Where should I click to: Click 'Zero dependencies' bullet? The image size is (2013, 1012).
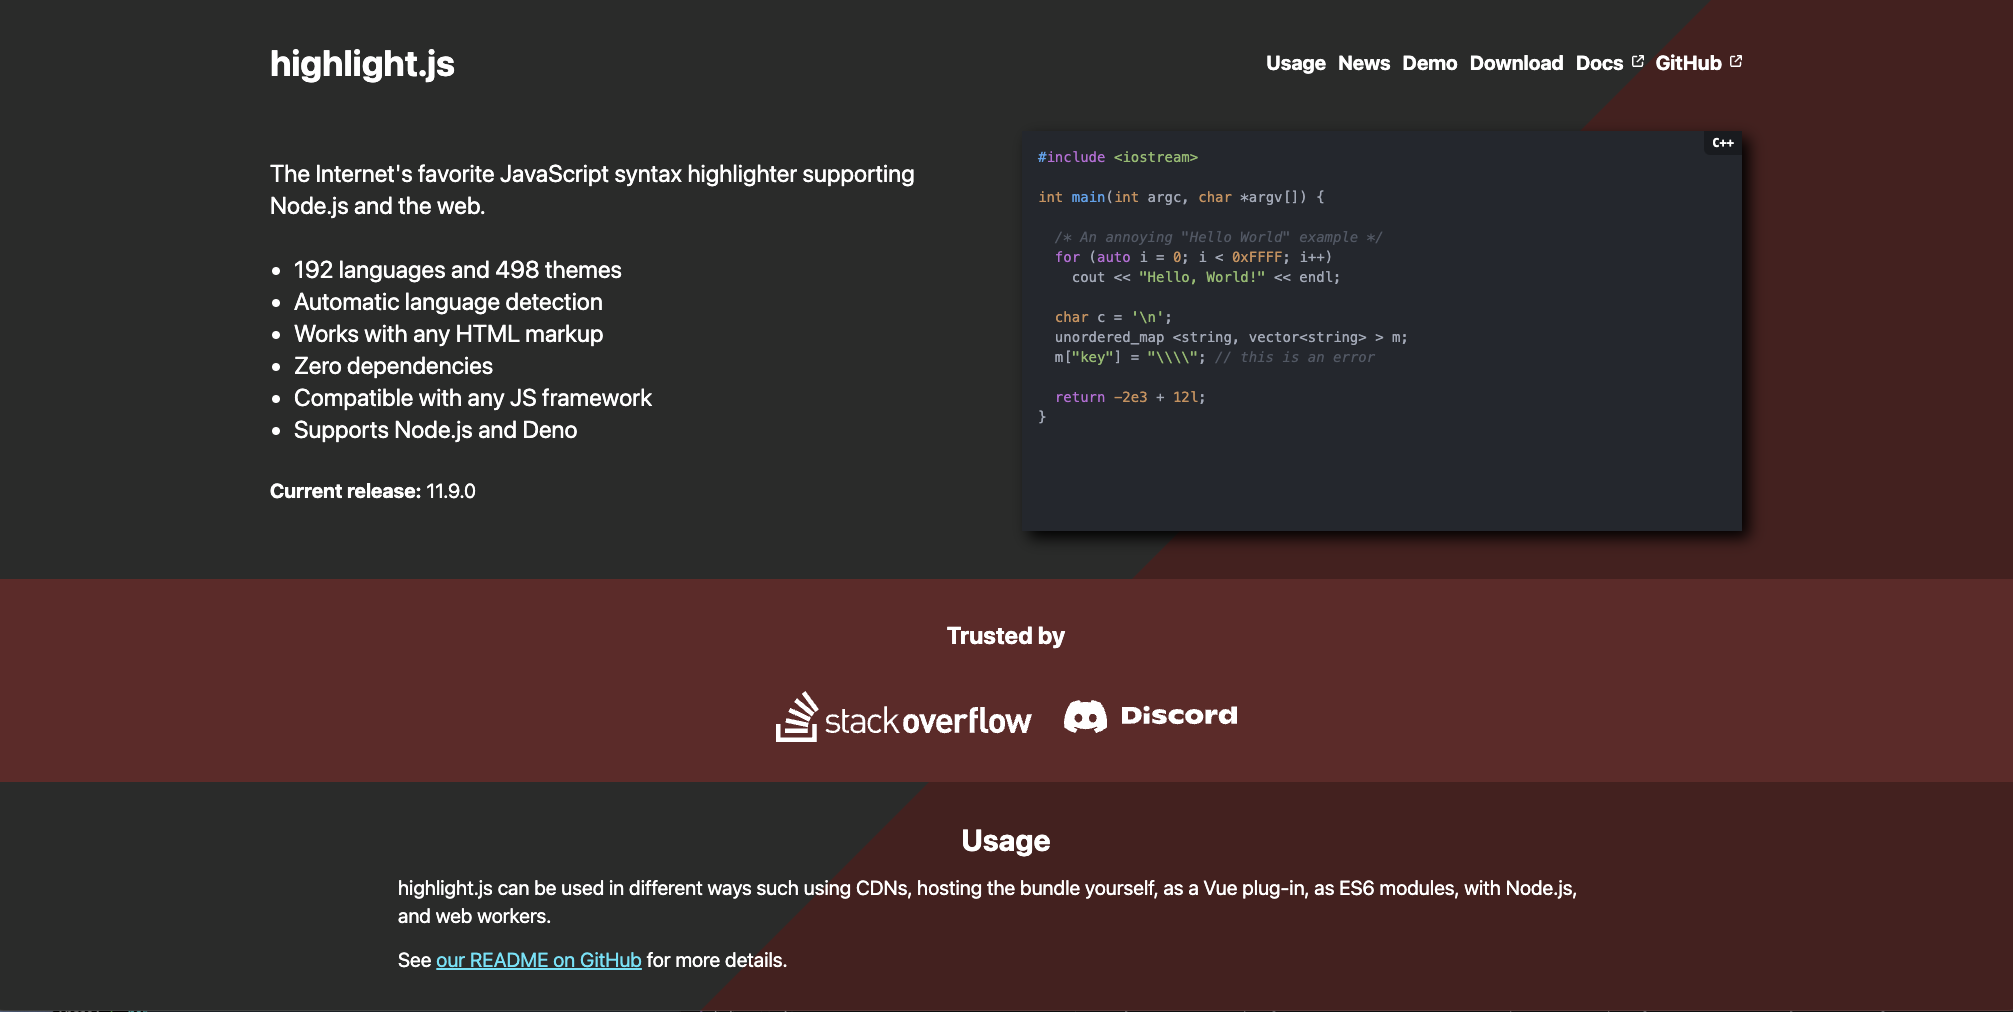click(393, 366)
